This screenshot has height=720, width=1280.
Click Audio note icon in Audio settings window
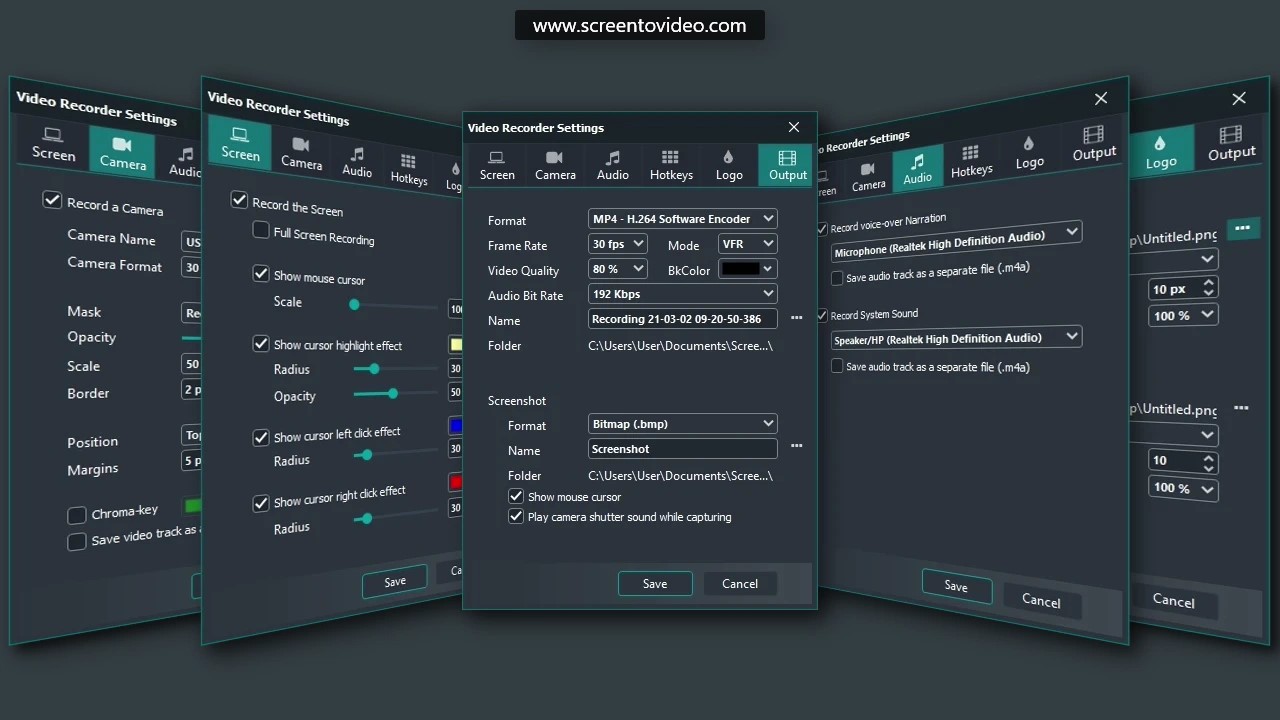(917, 160)
